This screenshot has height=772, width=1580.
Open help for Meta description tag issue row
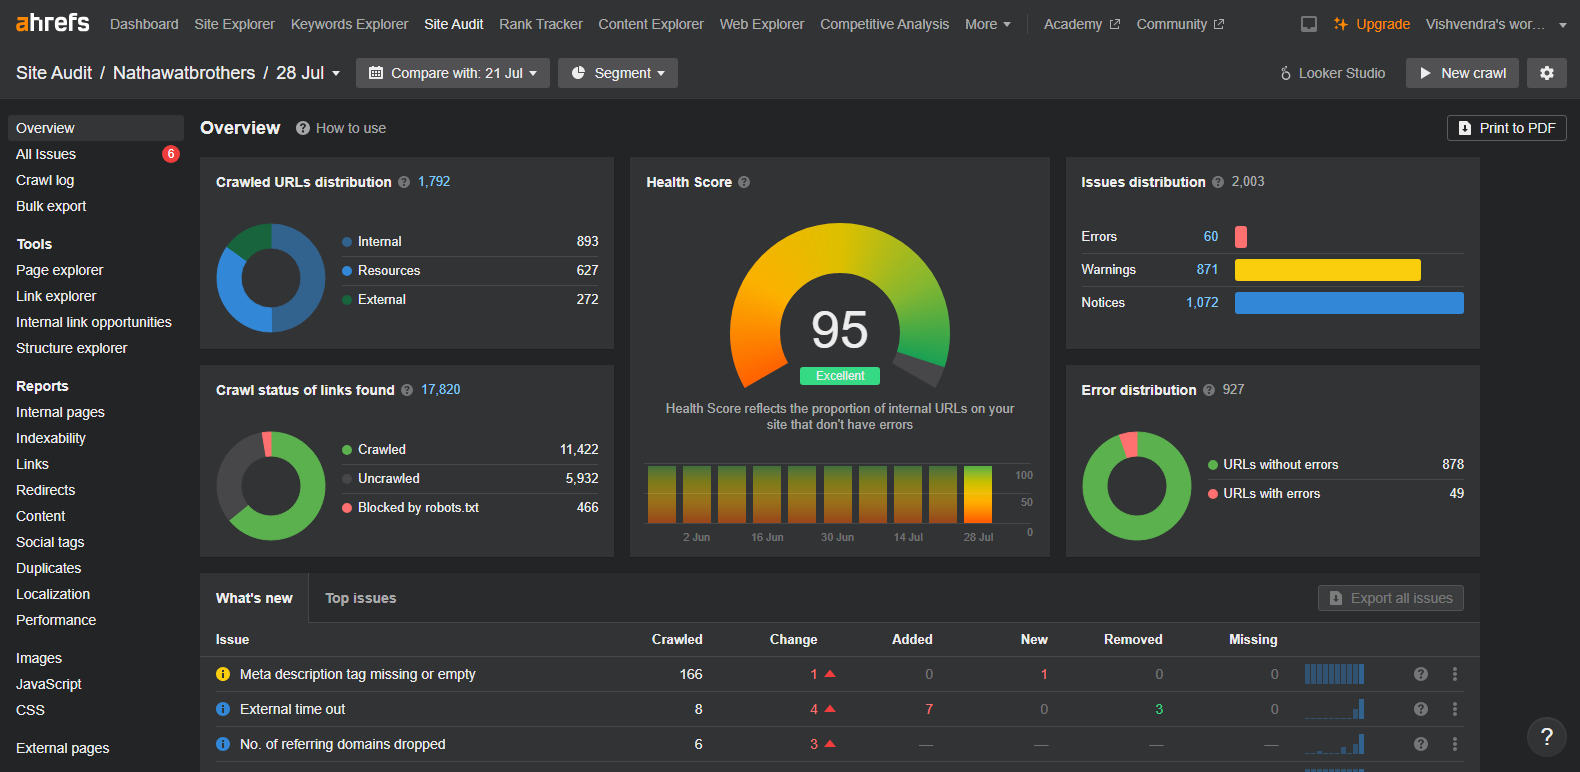coord(1421,674)
